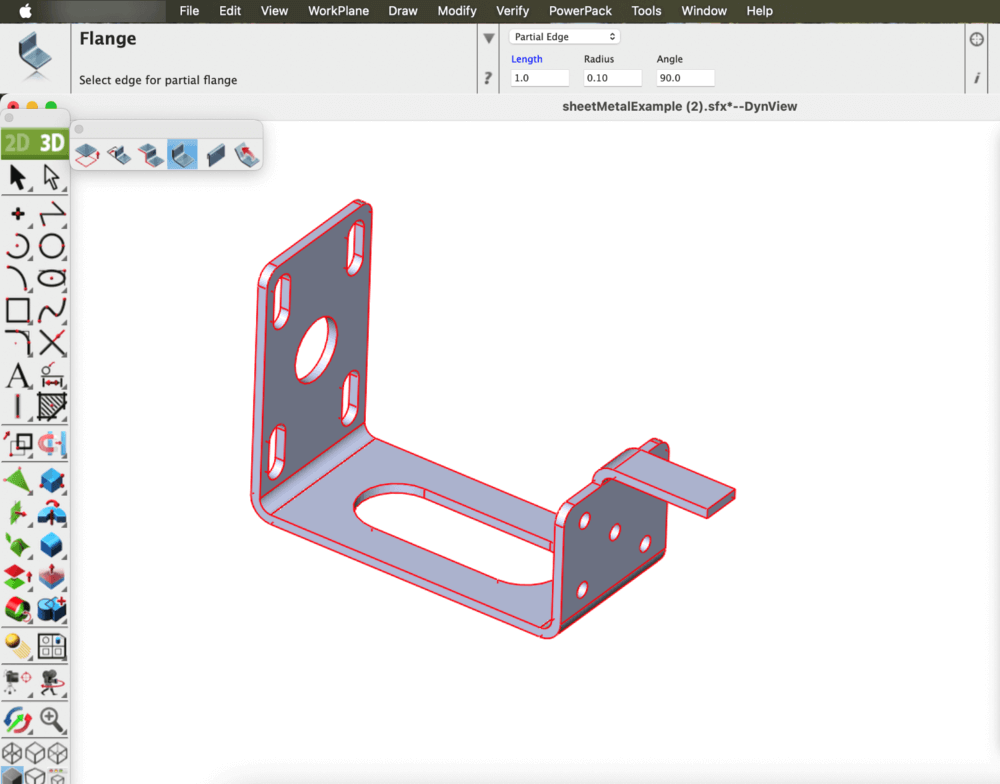Screen dimensions: 1000x784
Task: Select the crosshatch fill tool
Action: 52,406
